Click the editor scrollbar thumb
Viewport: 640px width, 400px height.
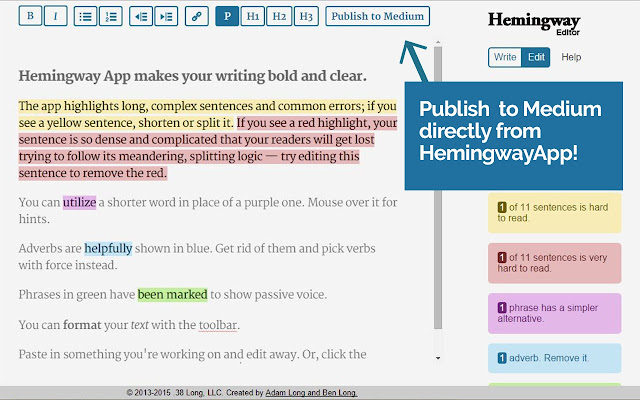point(438,188)
